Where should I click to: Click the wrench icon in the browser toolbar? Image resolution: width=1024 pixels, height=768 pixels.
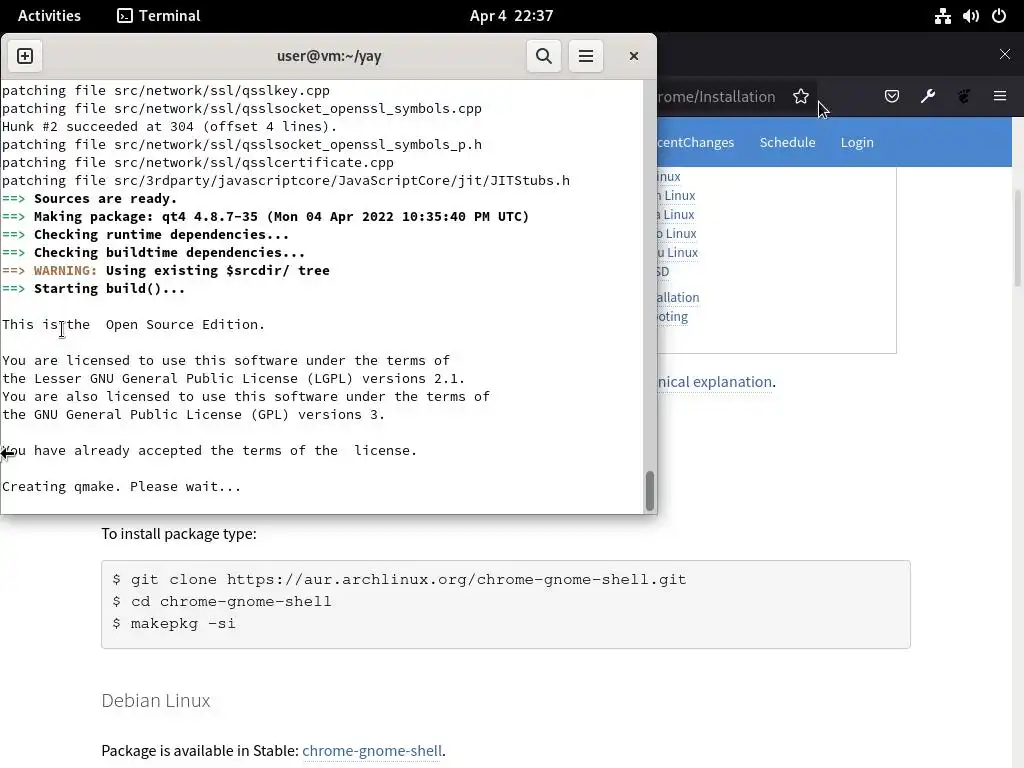click(927, 97)
